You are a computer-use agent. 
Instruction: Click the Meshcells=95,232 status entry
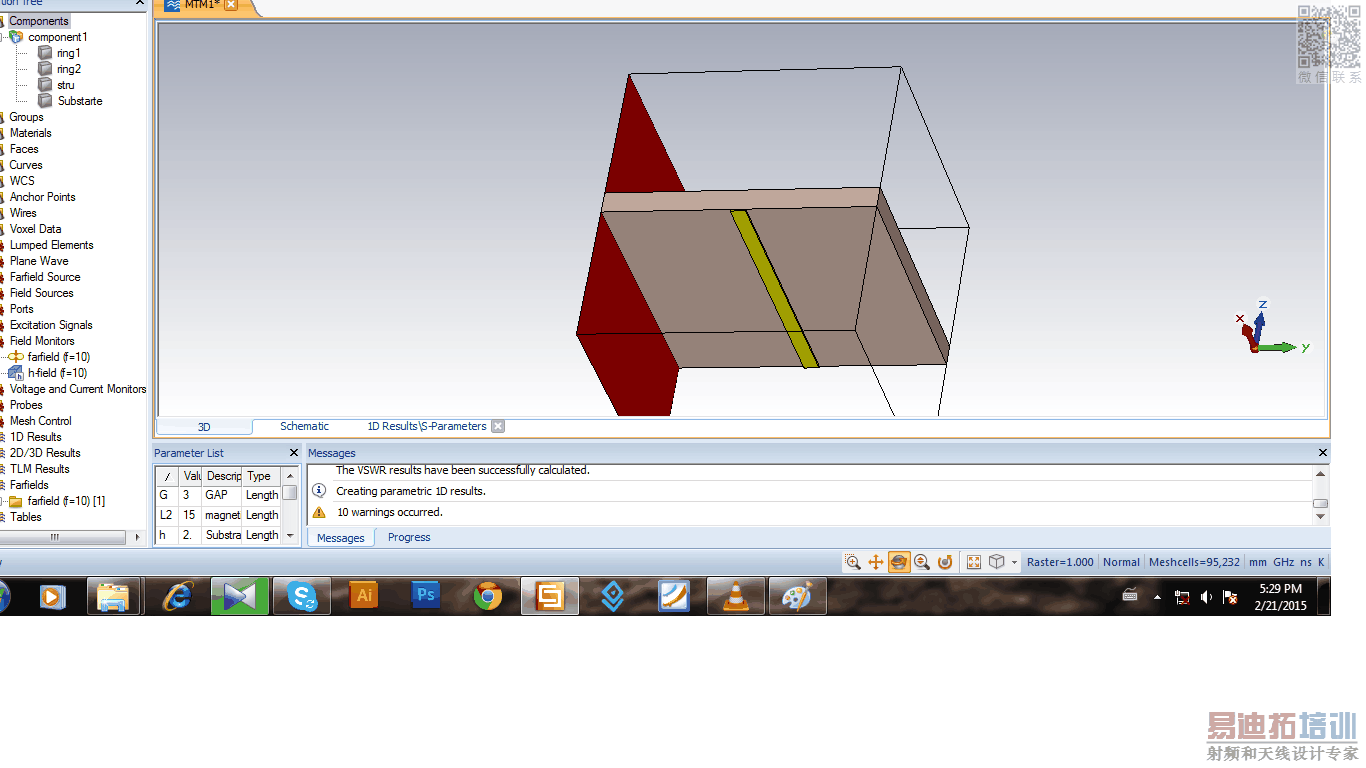point(1194,562)
